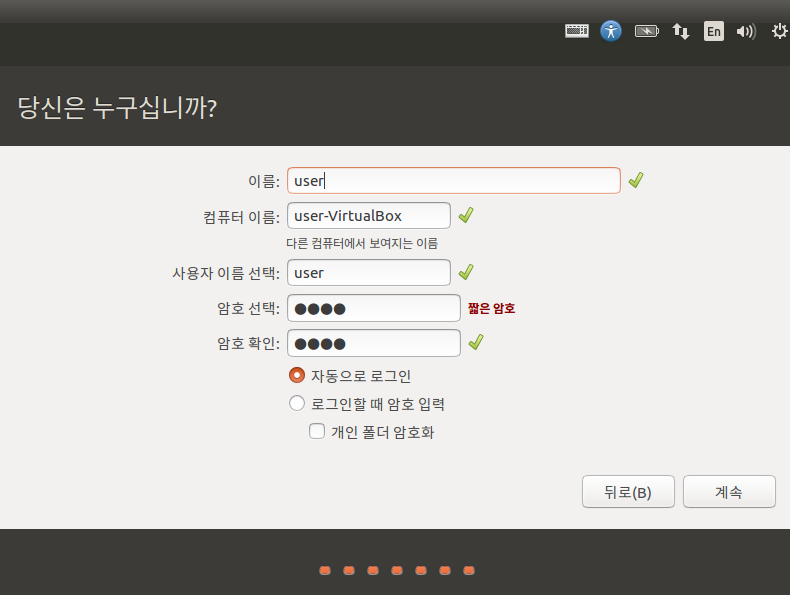This screenshot has width=790, height=595.
Task: Click the 뒤로(B) back button
Action: [x=628, y=492]
